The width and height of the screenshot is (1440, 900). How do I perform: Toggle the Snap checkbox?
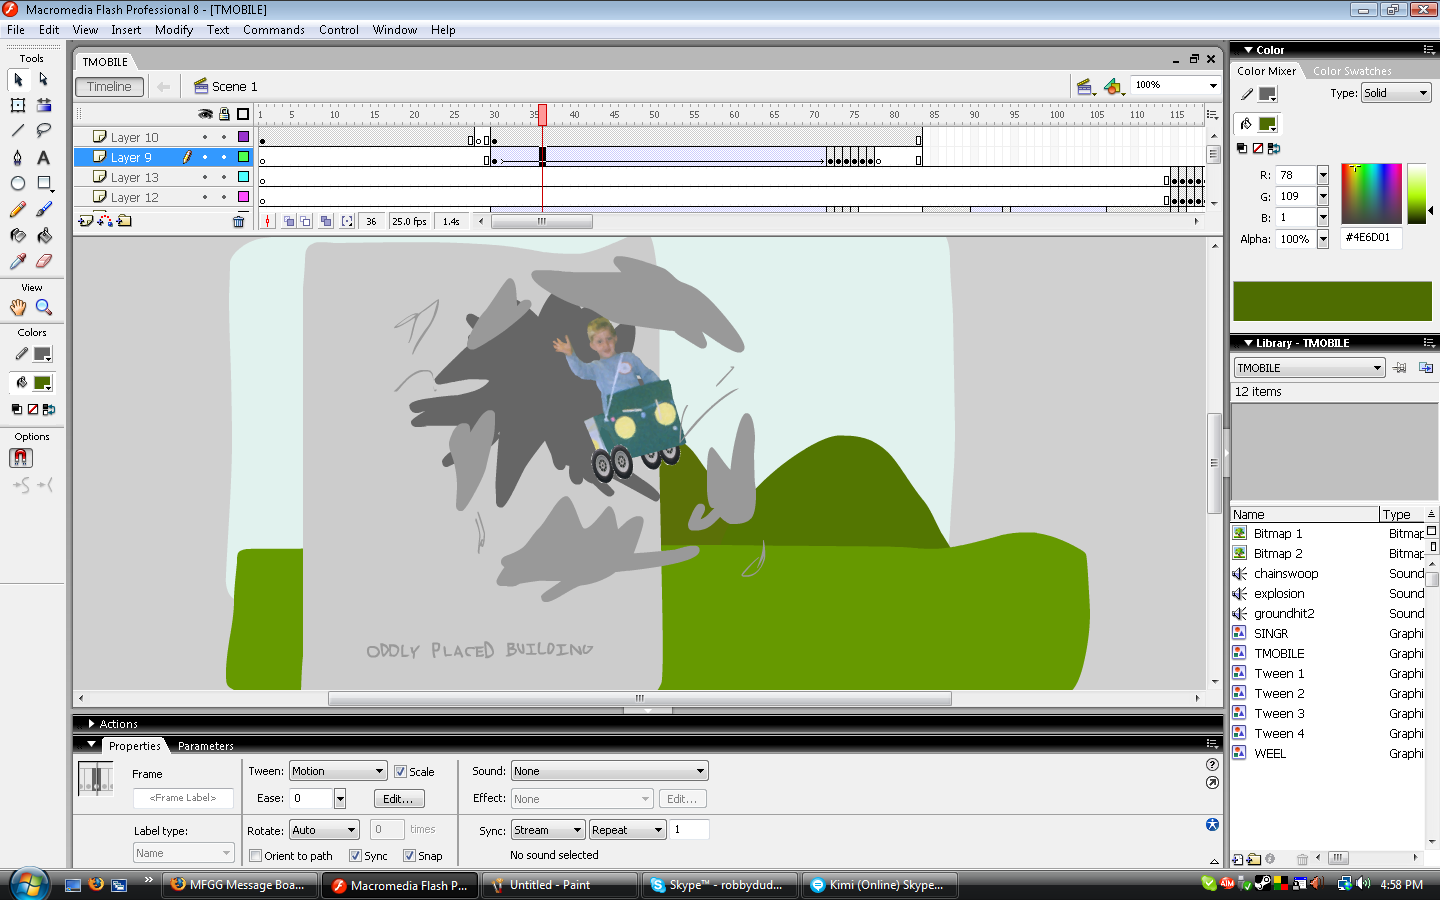click(409, 855)
